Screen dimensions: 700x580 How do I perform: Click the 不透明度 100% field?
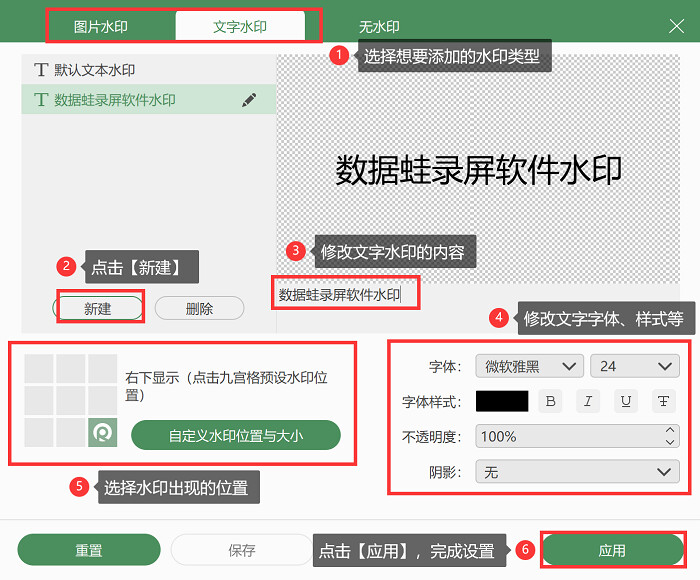[x=578, y=436]
